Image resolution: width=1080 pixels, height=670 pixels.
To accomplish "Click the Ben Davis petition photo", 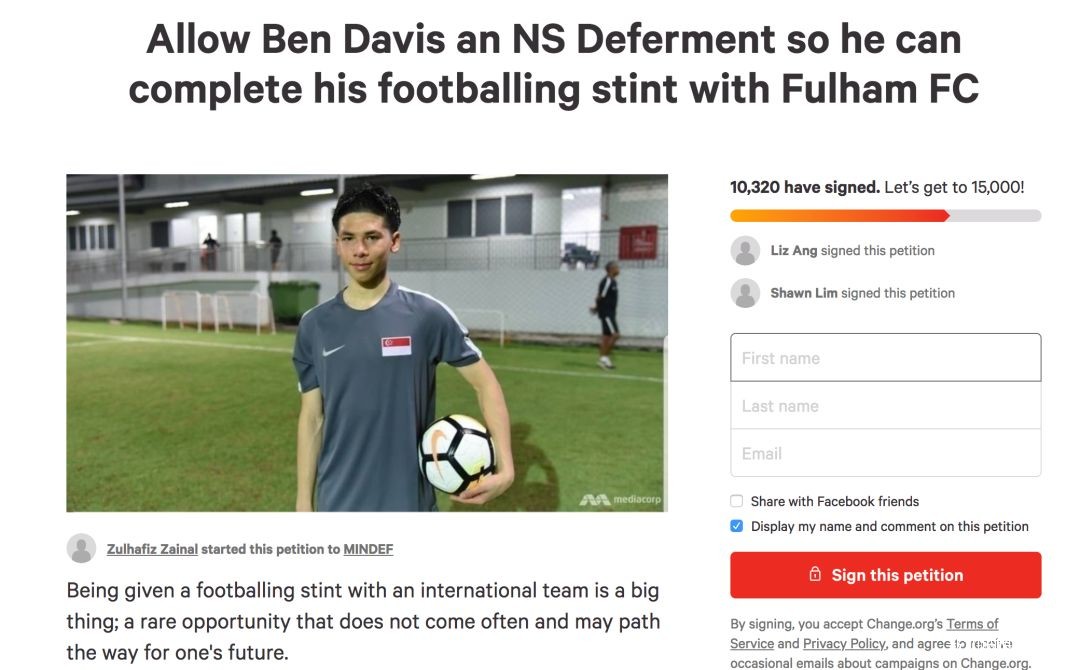I will 367,343.
